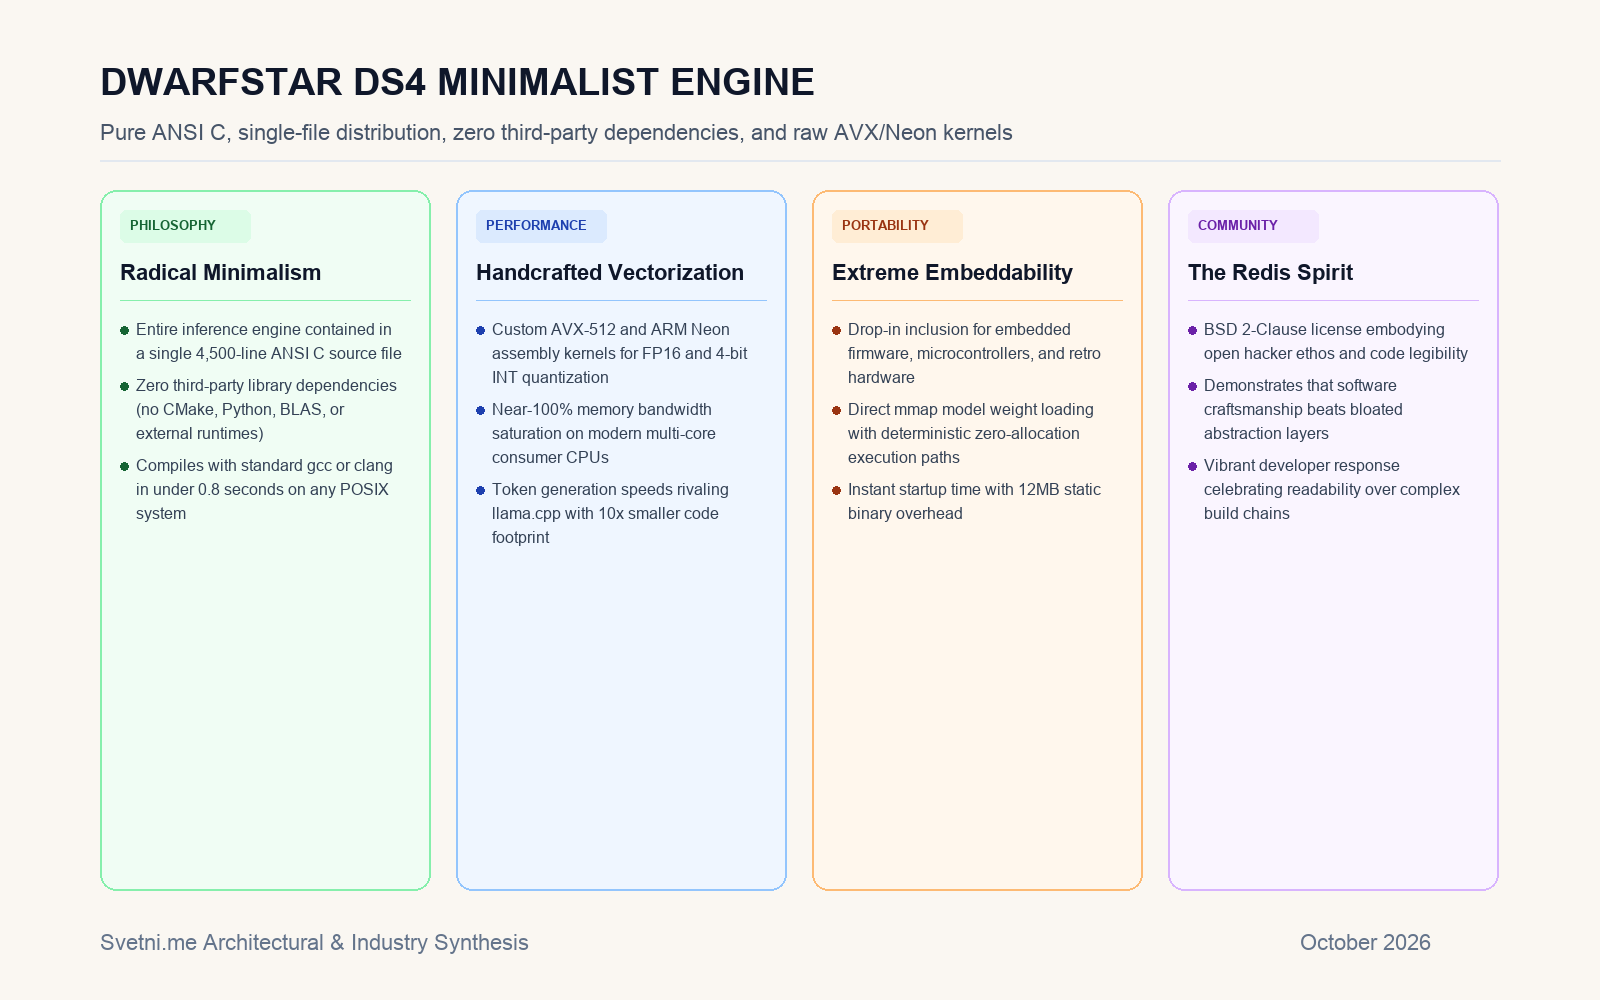This screenshot has height=1000, width=1600.
Task: Click the PERFORMANCE tag badge
Action: coord(541,226)
